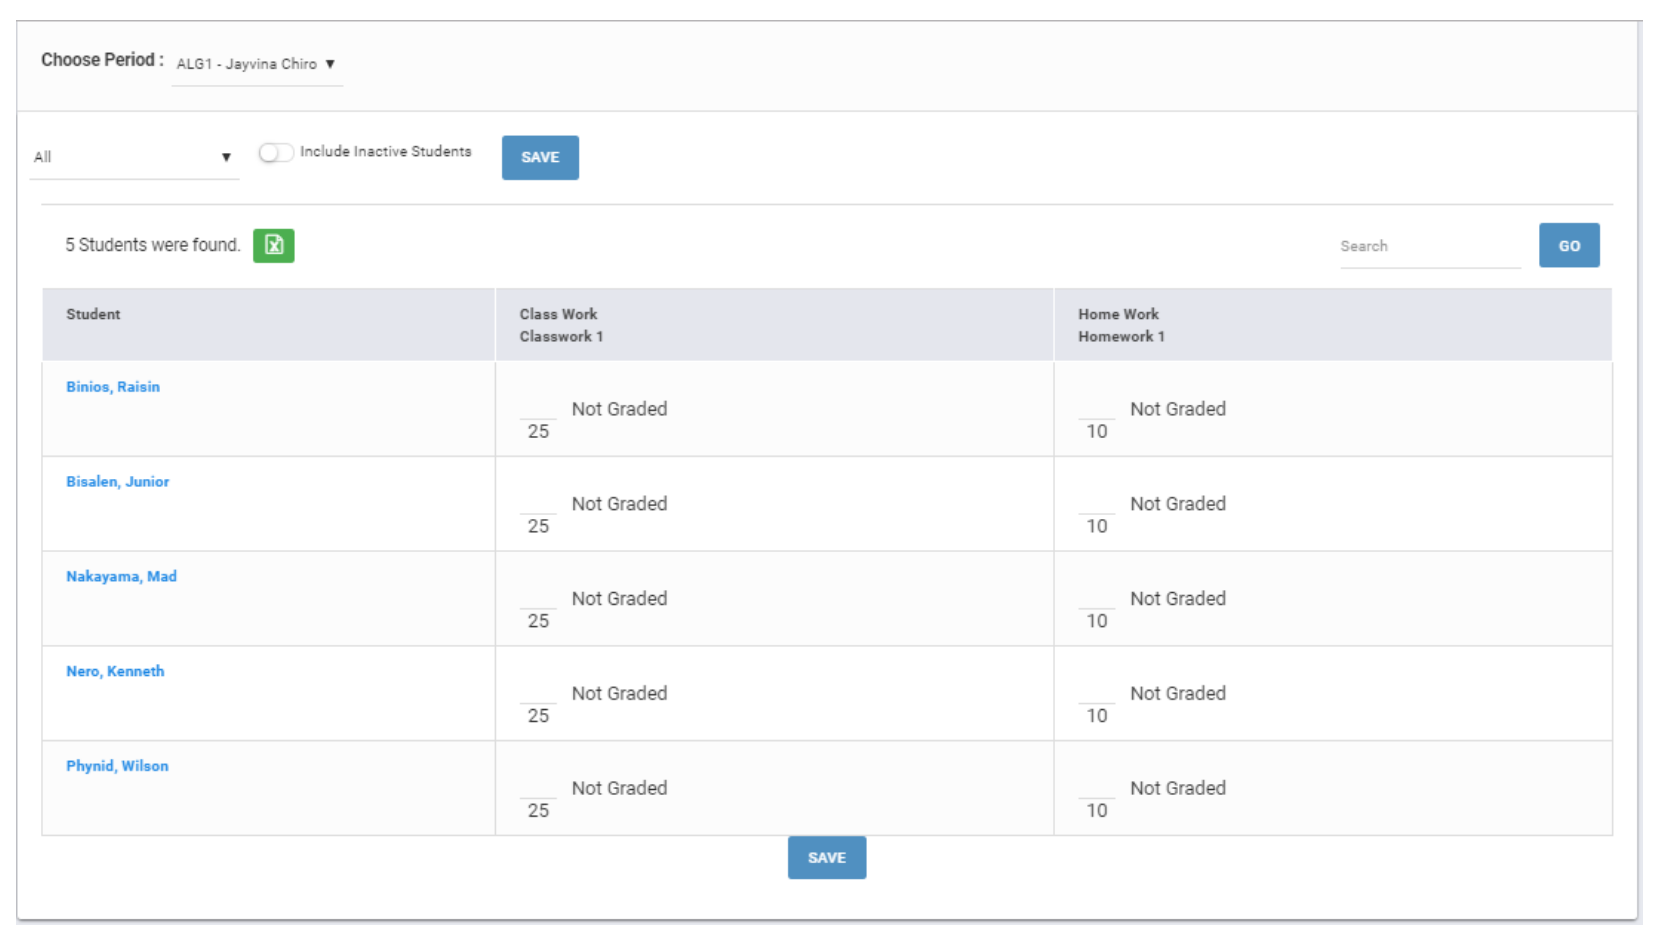The image size is (1666, 942).
Task: Toggle Include Inactive Students switch
Action: point(276,152)
